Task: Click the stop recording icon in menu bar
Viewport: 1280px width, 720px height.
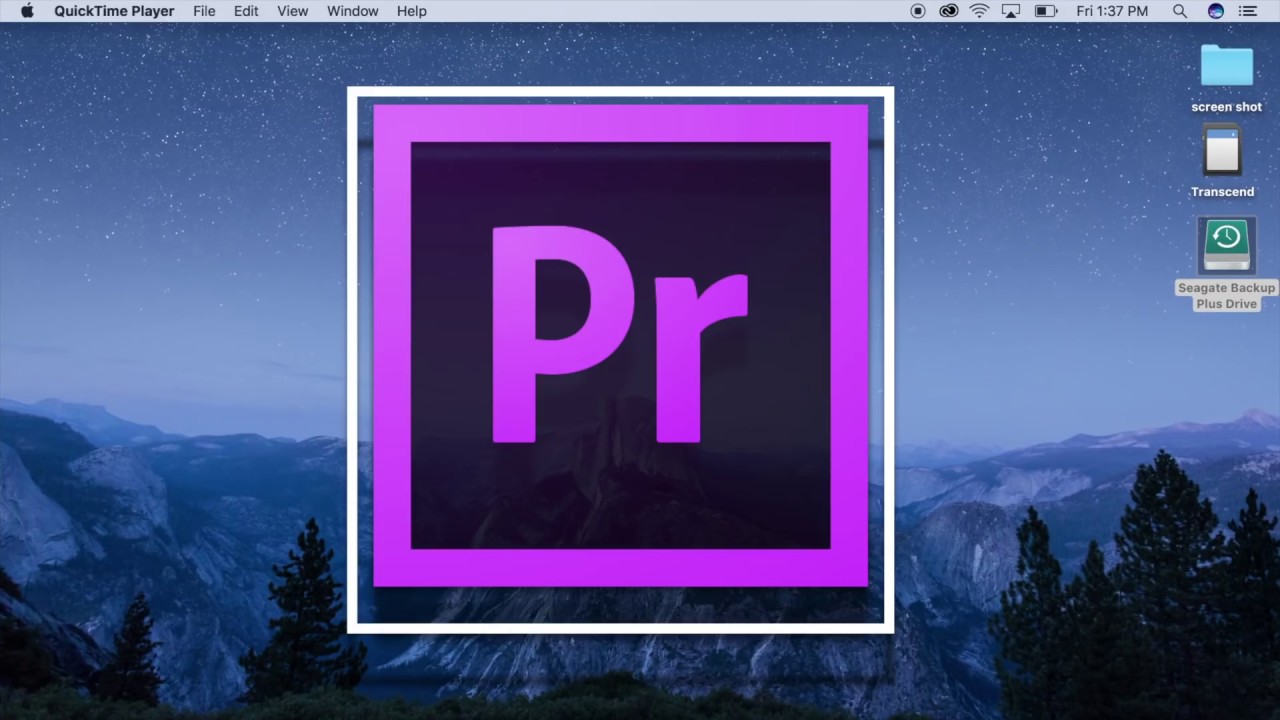Action: tap(918, 11)
